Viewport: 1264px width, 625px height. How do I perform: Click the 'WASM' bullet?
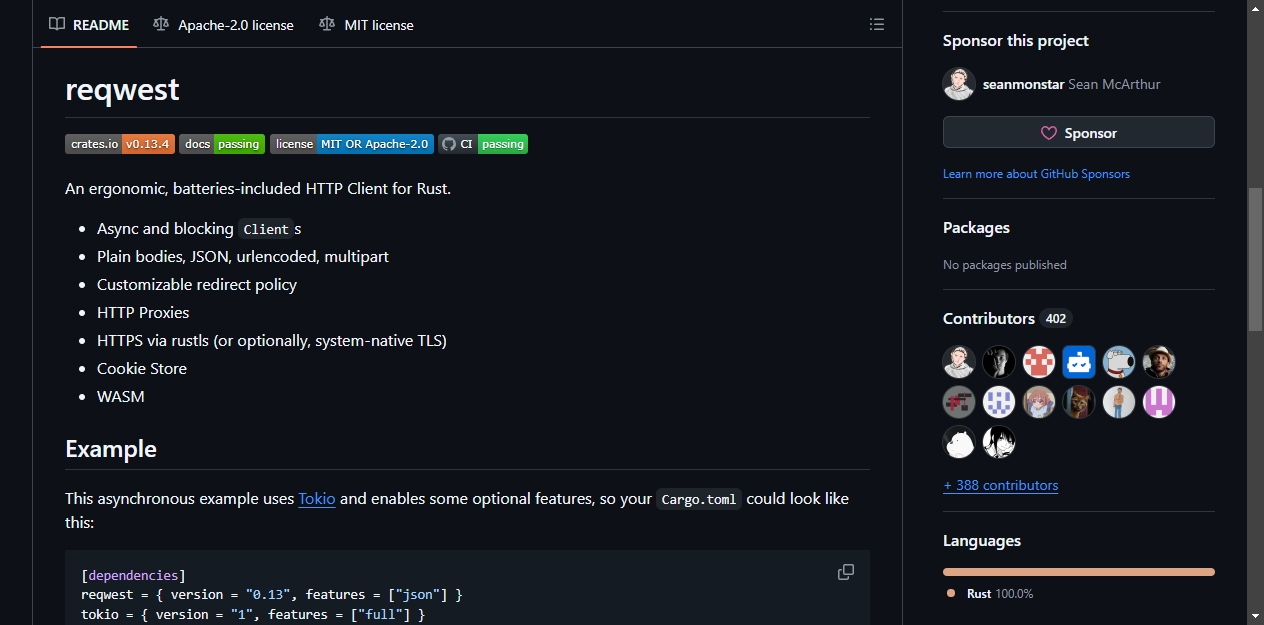121,397
